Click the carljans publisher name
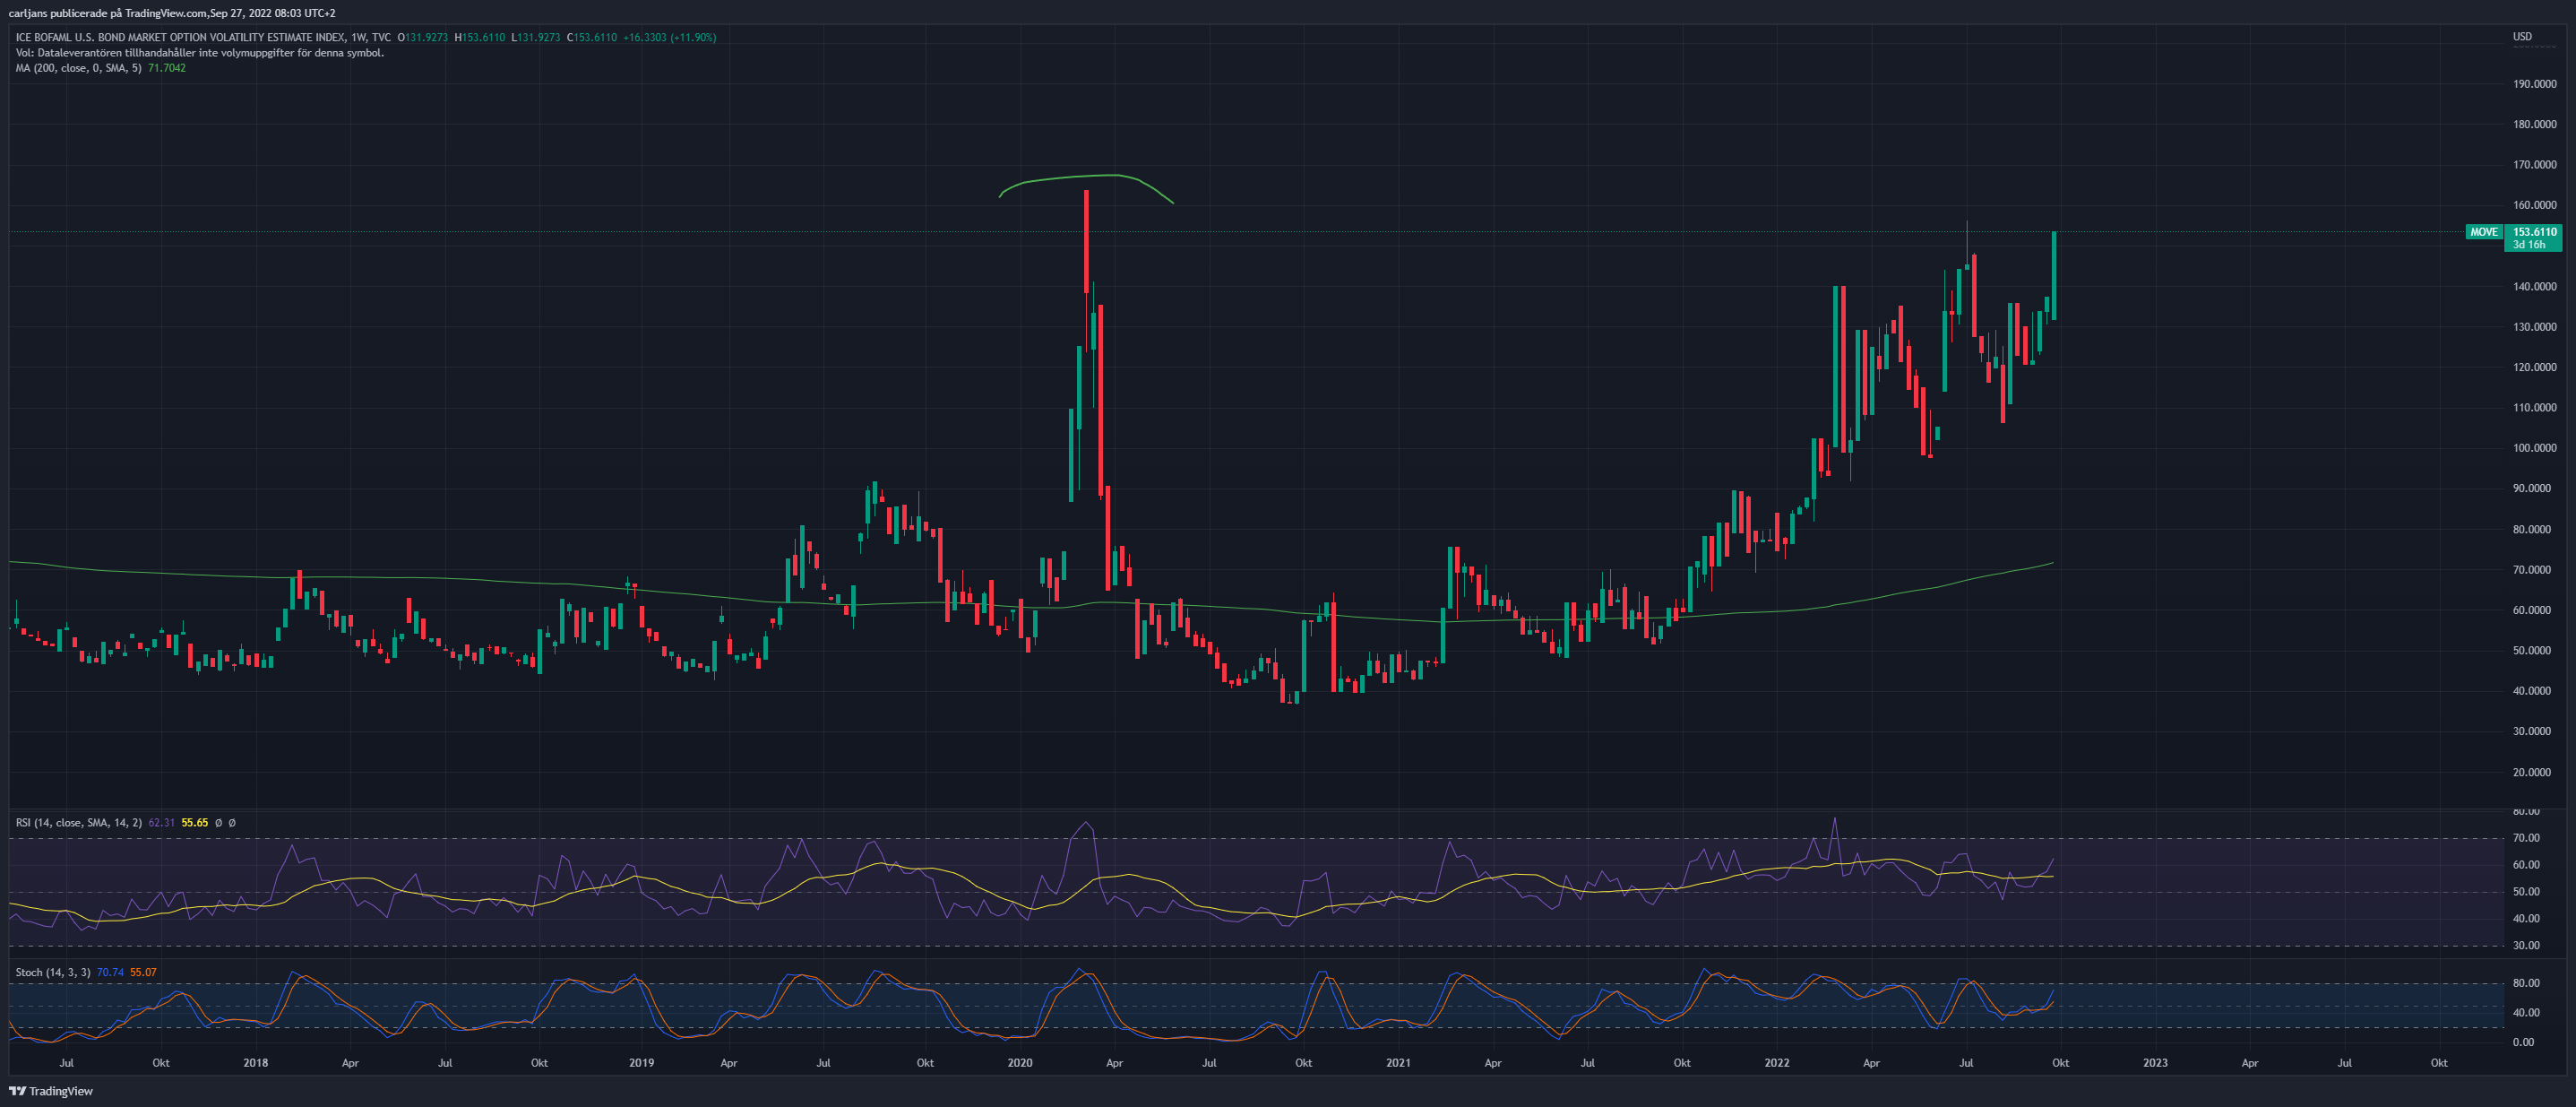Screen dimensions: 2576x1107 point(28,13)
